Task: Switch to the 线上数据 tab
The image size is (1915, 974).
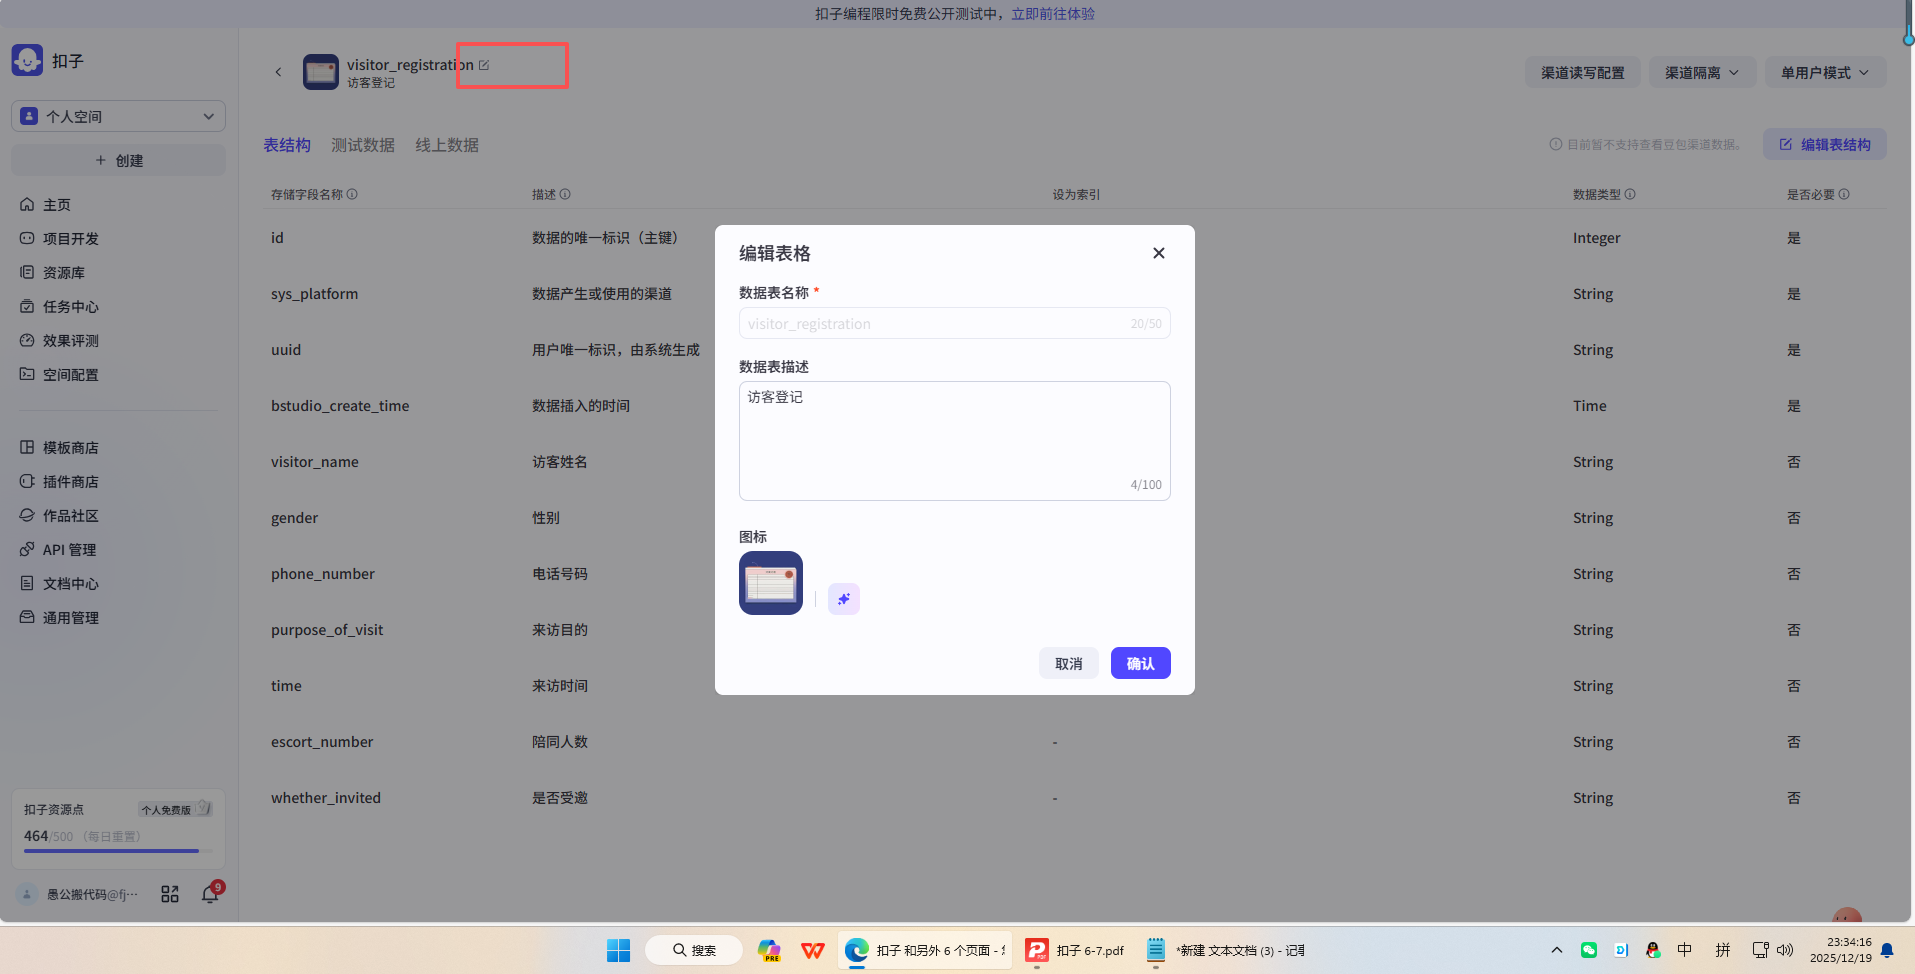Action: pos(446,145)
